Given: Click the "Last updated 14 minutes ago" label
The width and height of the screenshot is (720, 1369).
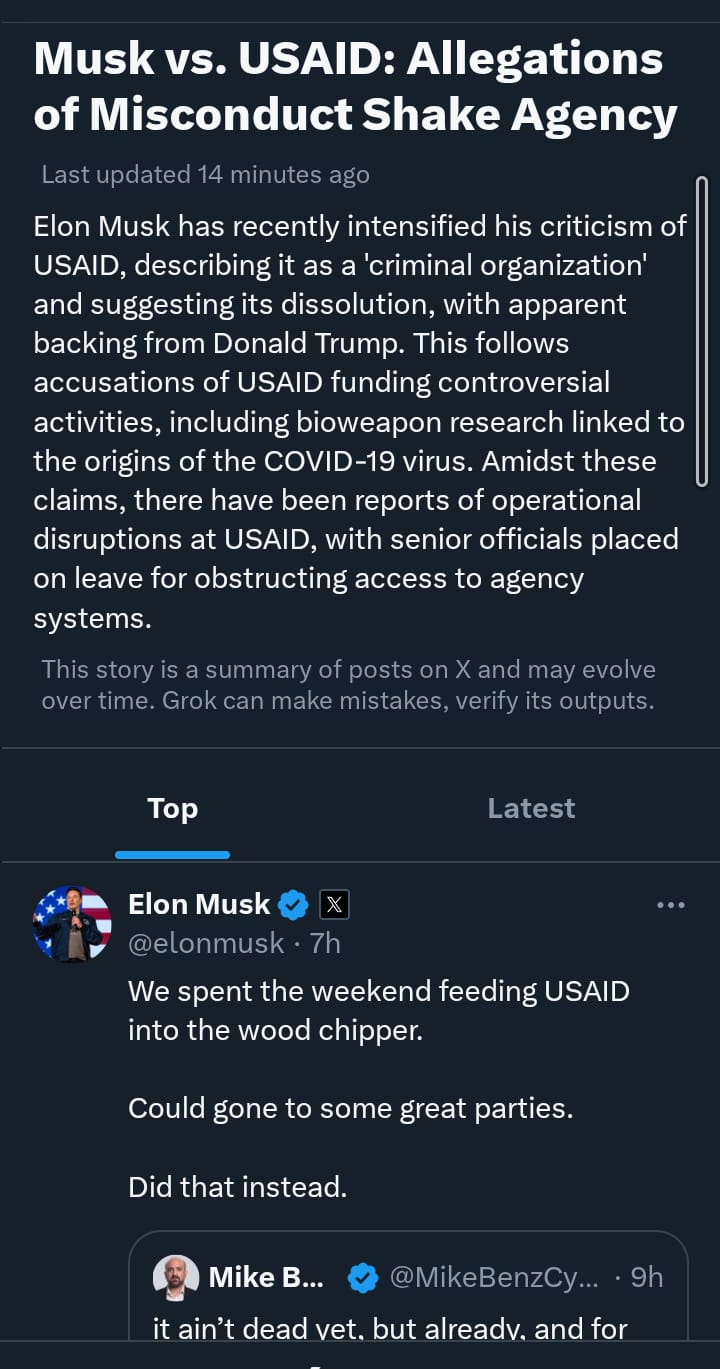Looking at the screenshot, I should (205, 175).
